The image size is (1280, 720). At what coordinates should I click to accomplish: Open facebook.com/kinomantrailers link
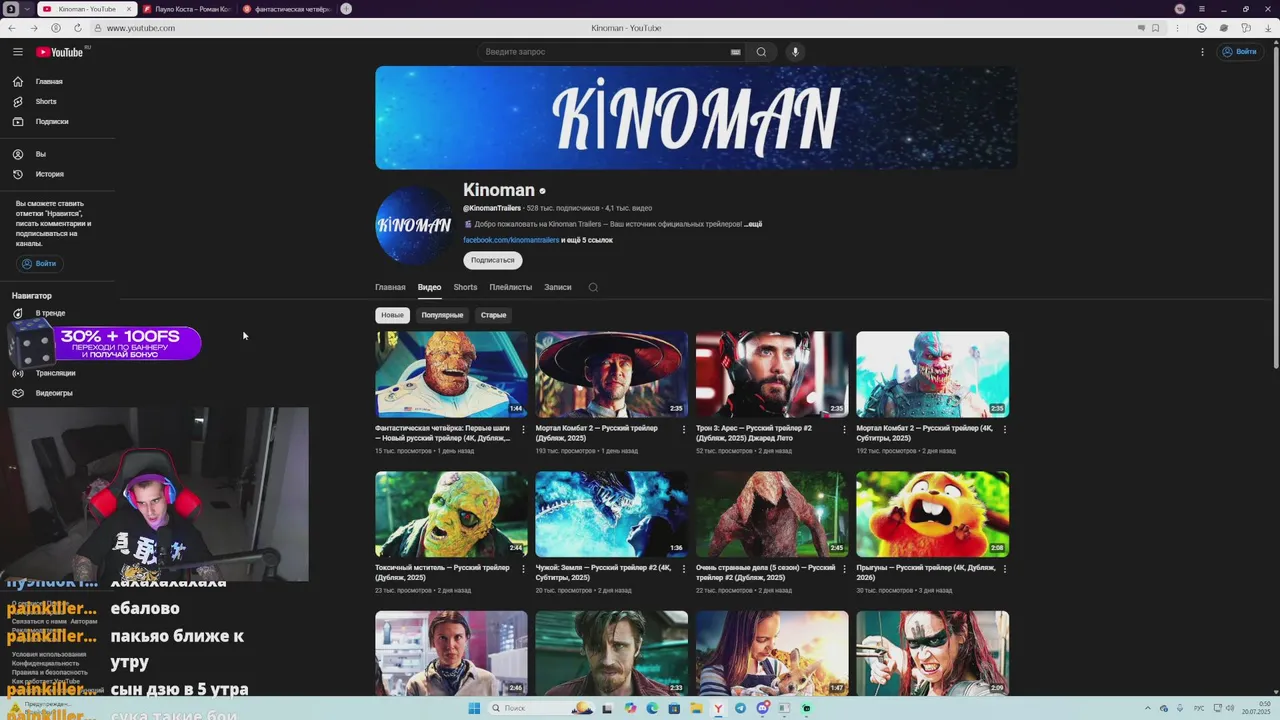511,240
